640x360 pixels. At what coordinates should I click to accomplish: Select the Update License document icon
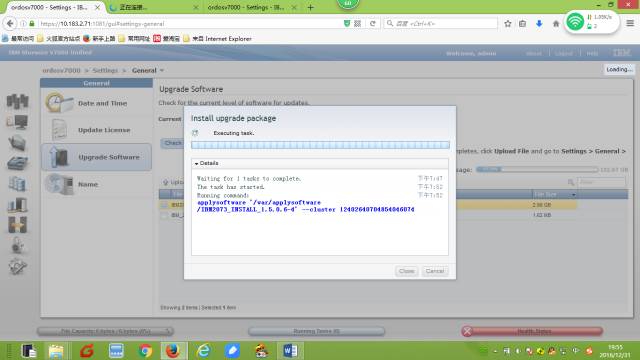tap(60, 129)
